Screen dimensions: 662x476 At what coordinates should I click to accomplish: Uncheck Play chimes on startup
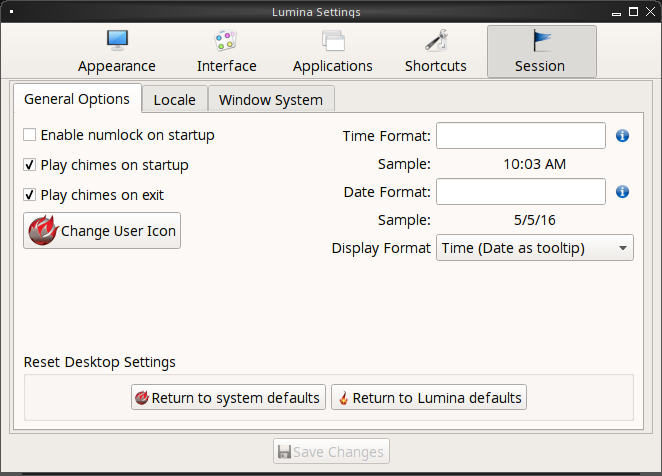click(29, 165)
